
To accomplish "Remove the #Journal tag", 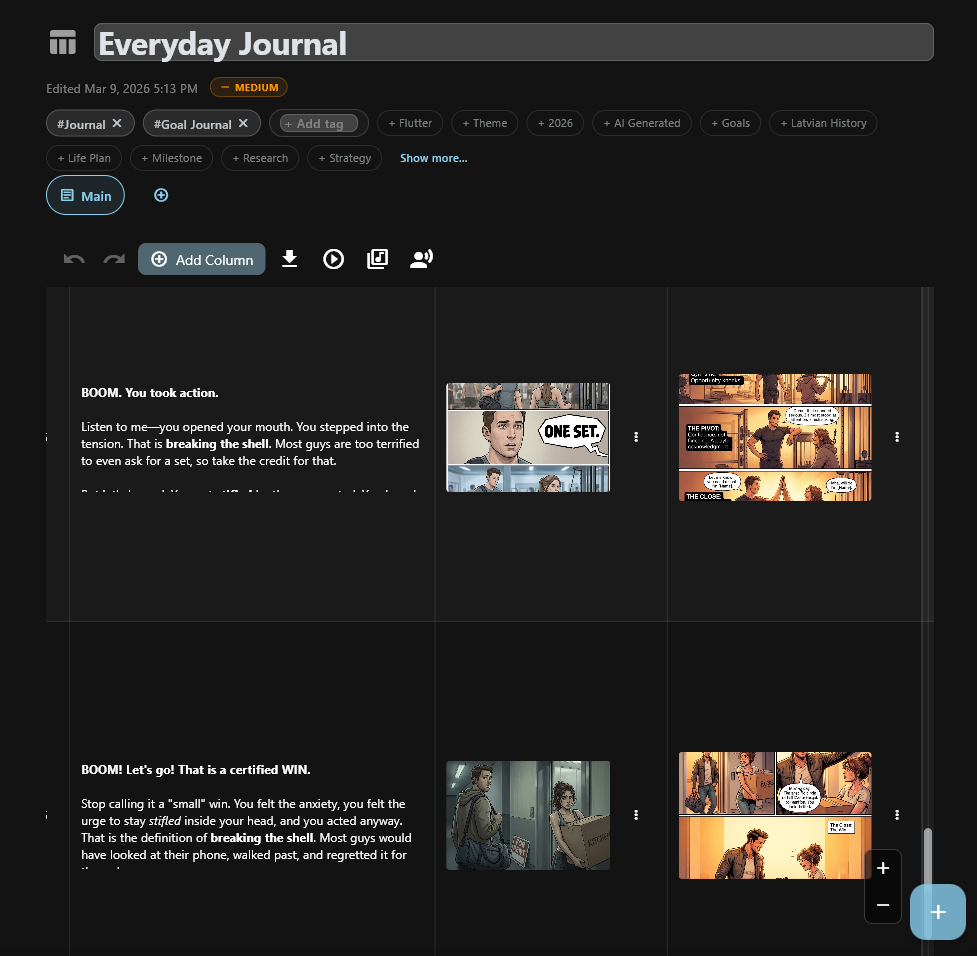I will pyautogui.click(x=117, y=123).
